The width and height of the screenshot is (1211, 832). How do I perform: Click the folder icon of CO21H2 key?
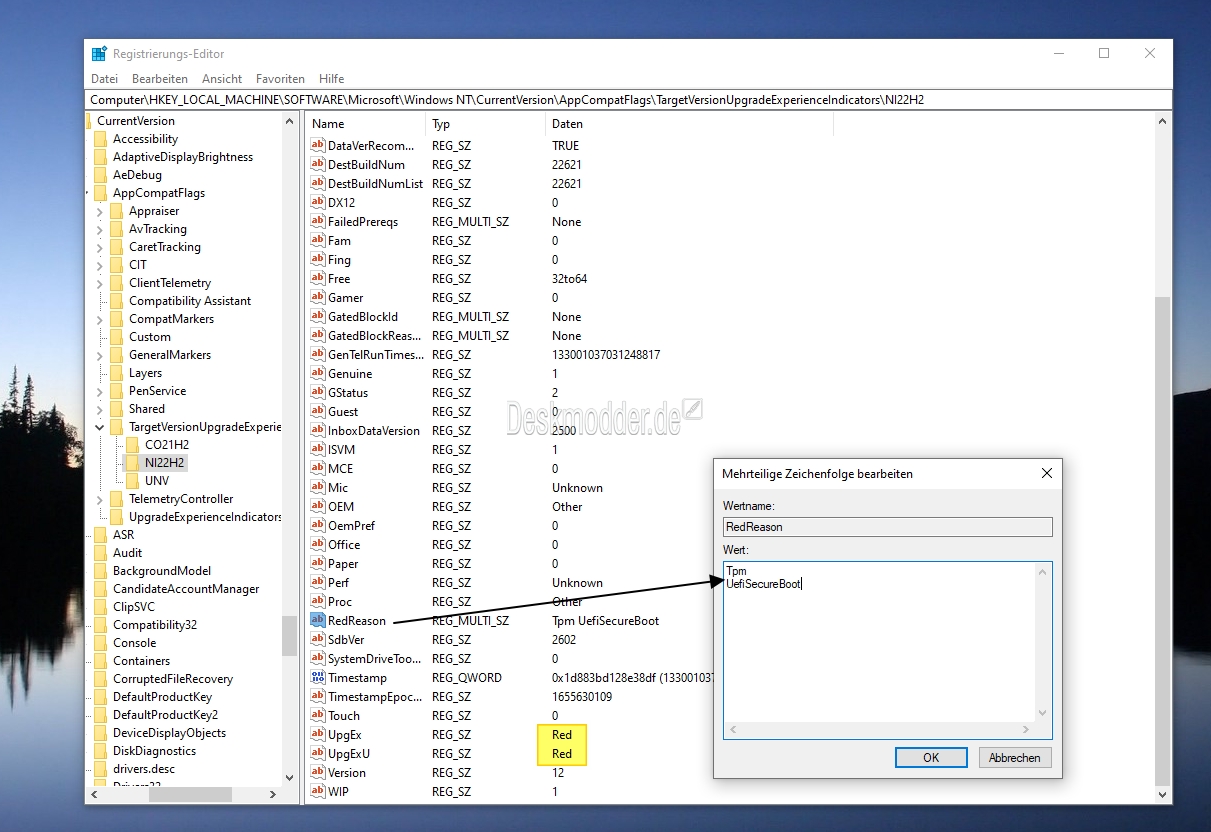tap(132, 444)
